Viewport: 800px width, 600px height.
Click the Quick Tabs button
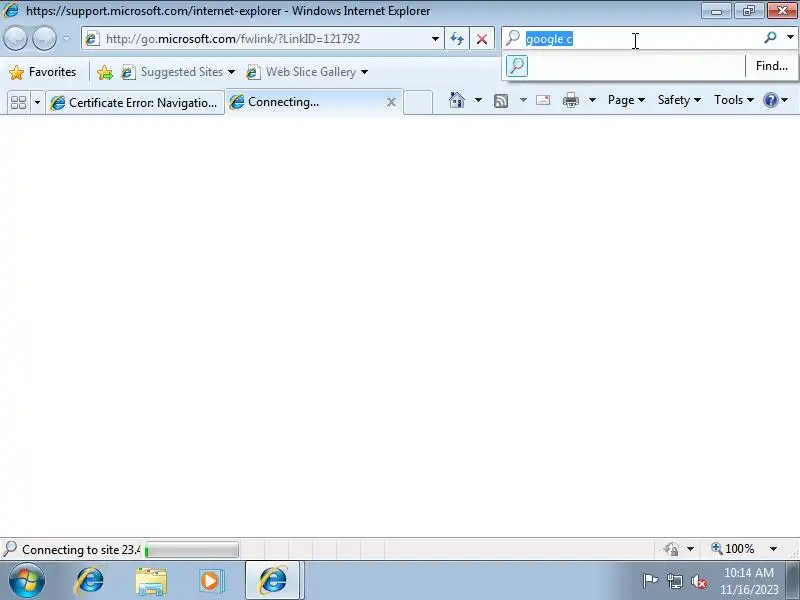point(19,103)
